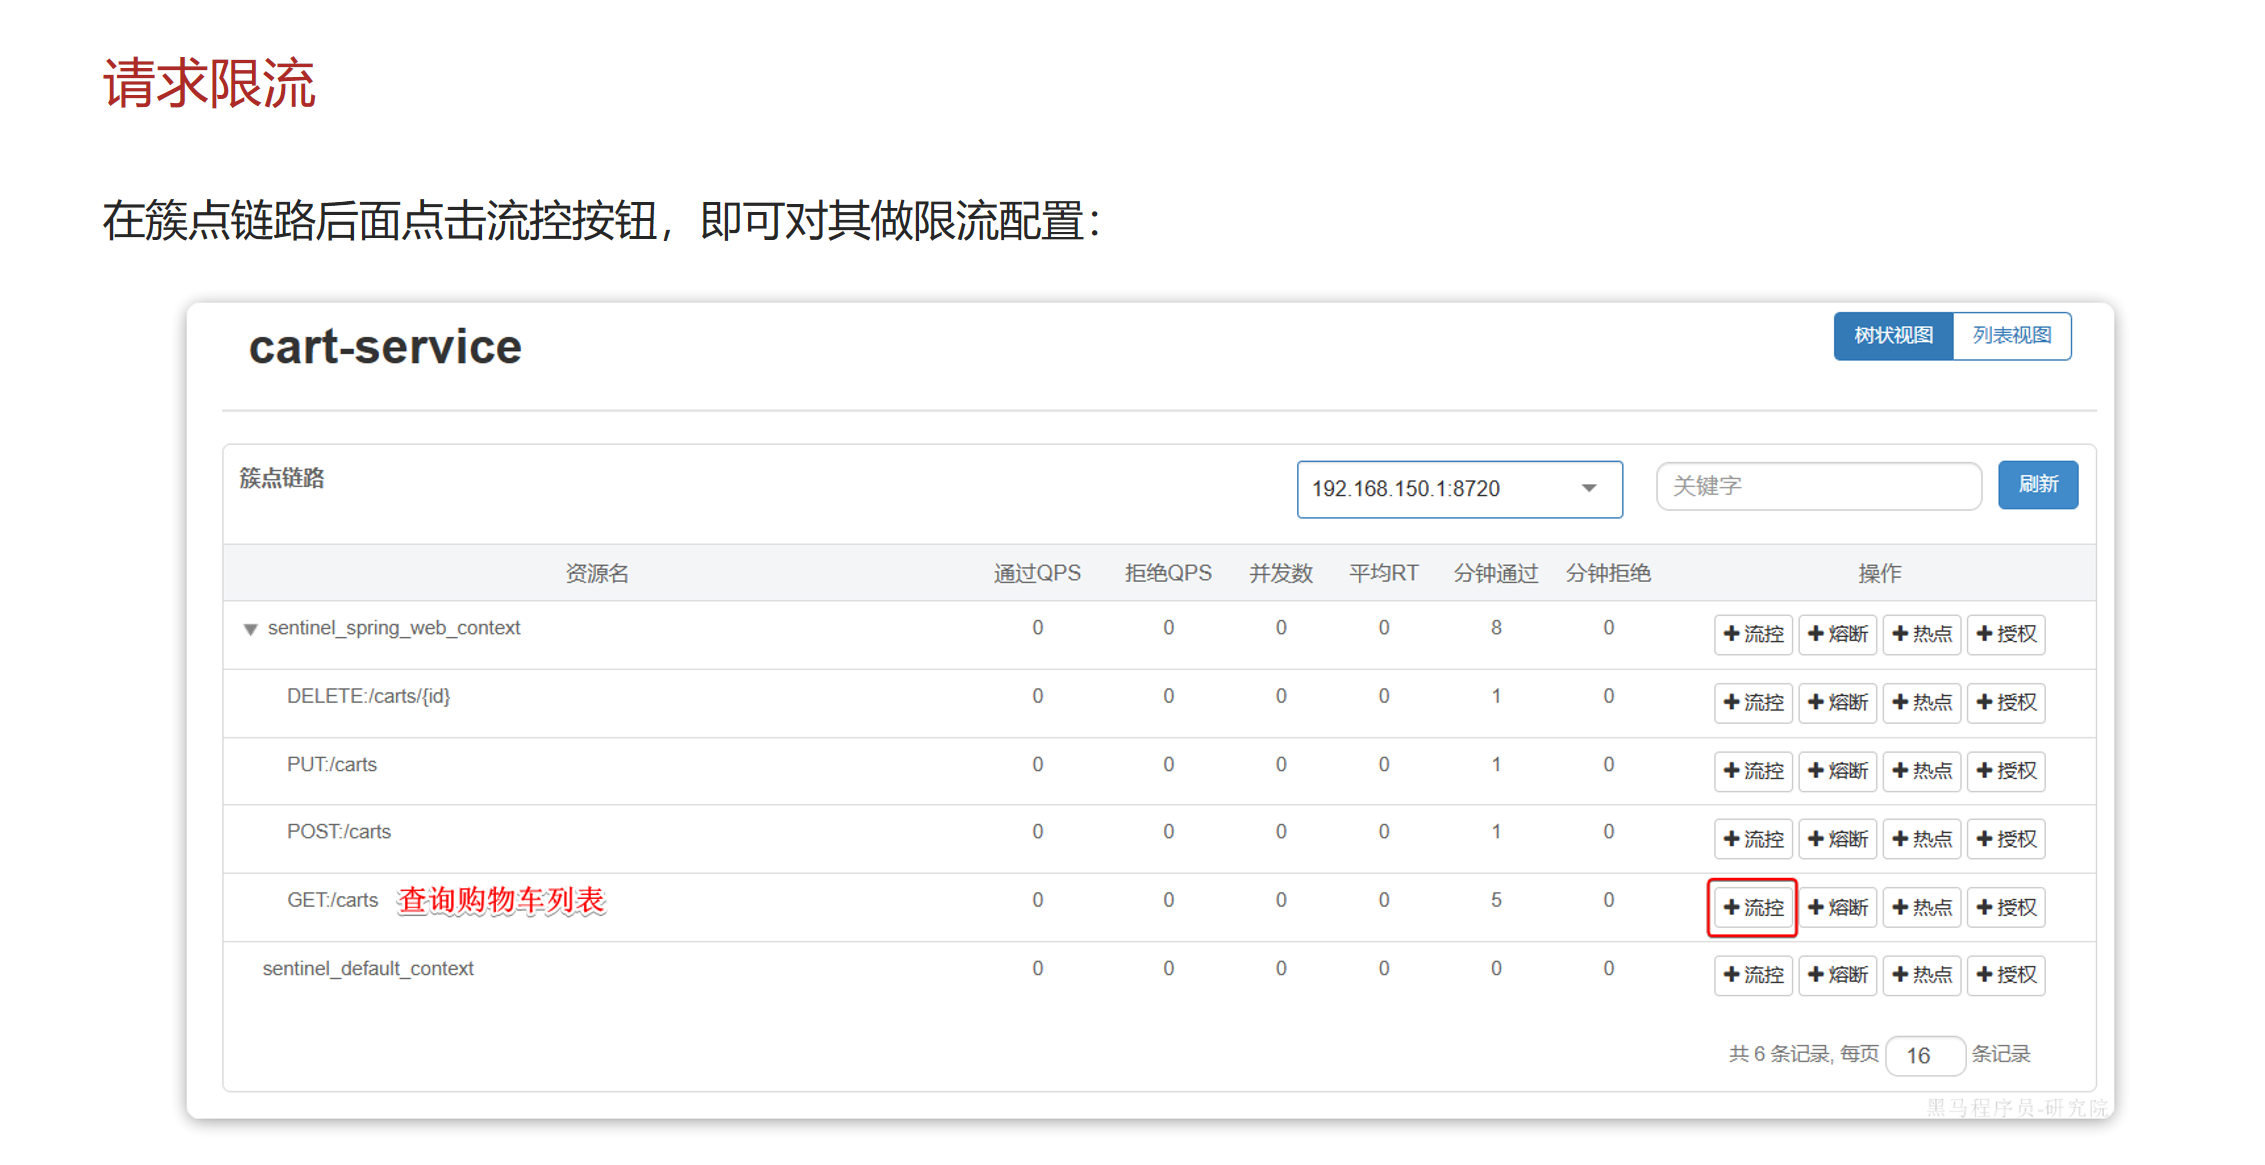Click 熔断 button for sentinel_default_context row
The height and width of the screenshot is (1165, 2265).
pos(1837,975)
